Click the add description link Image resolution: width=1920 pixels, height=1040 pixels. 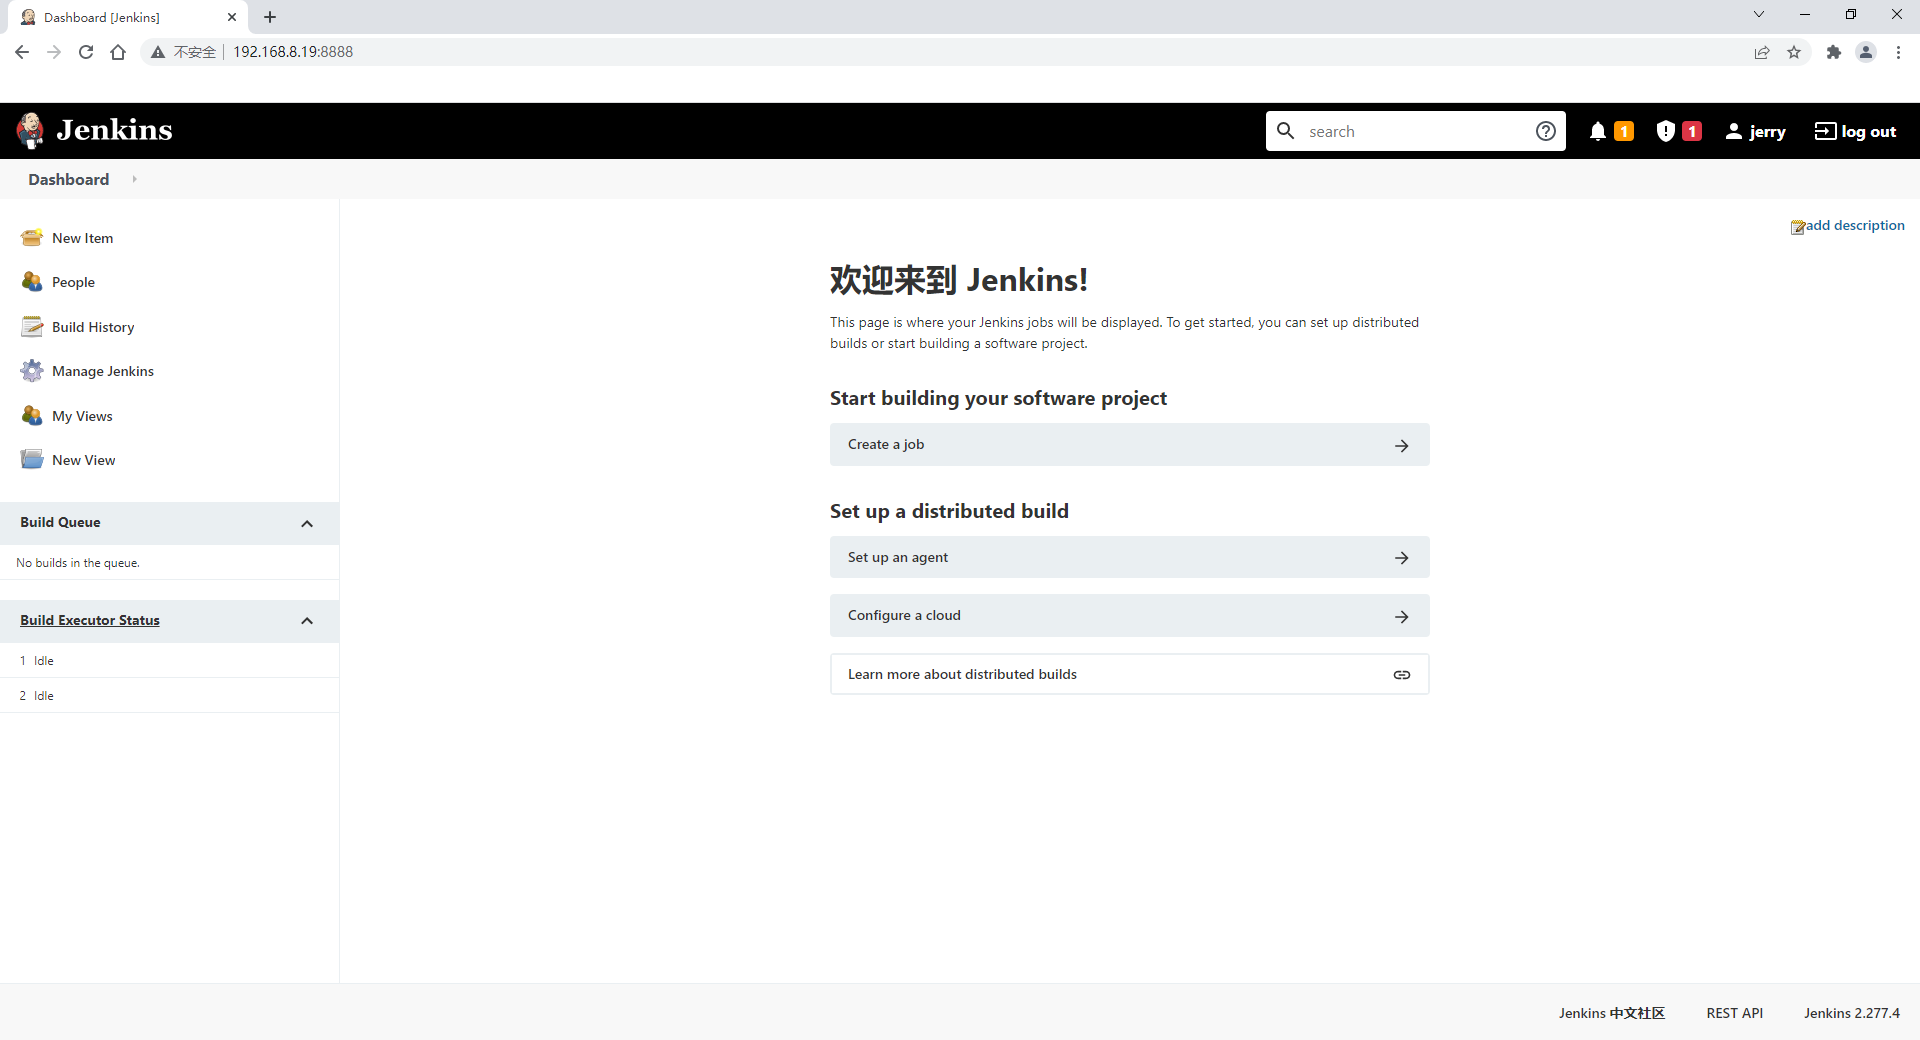[x=1855, y=225]
